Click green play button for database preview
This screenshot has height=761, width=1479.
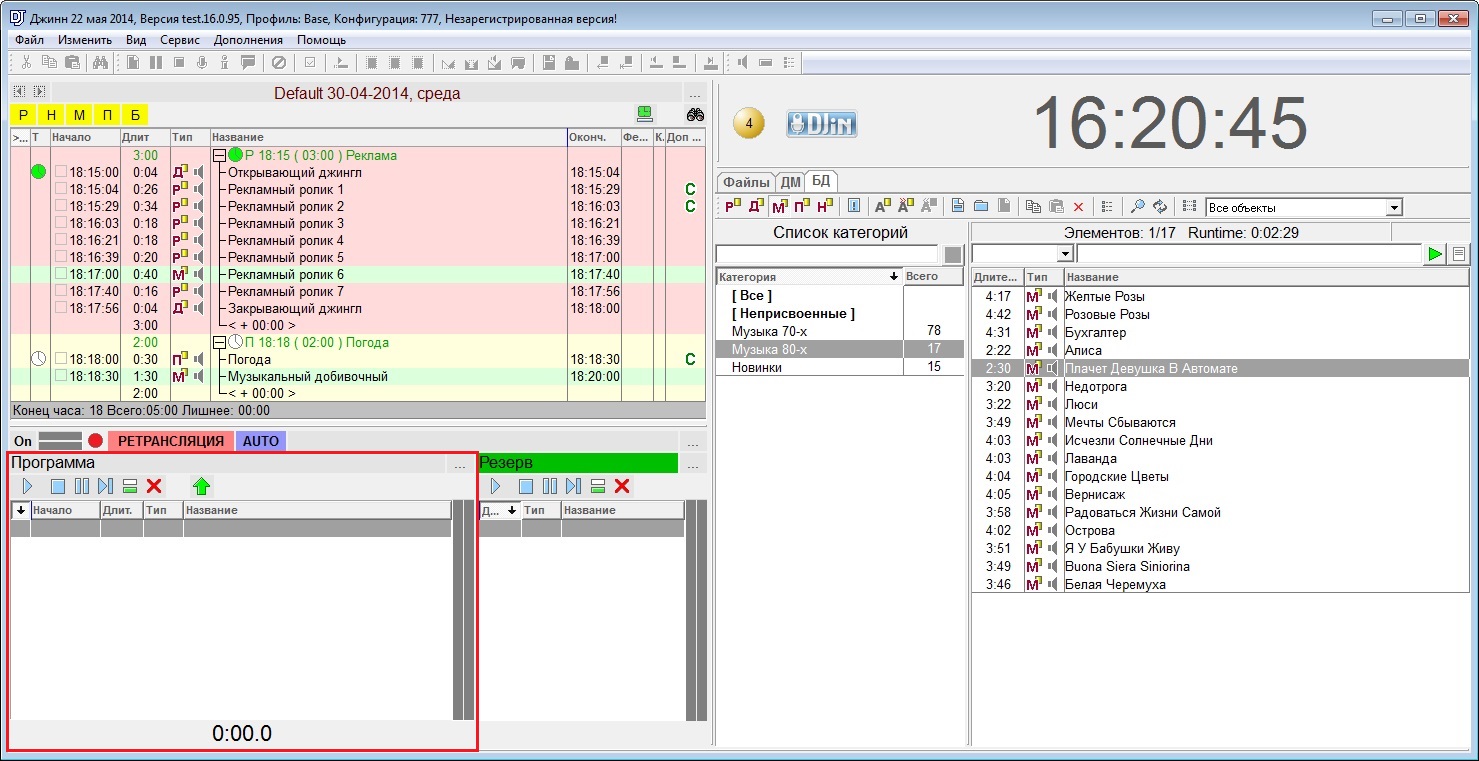pos(1435,254)
